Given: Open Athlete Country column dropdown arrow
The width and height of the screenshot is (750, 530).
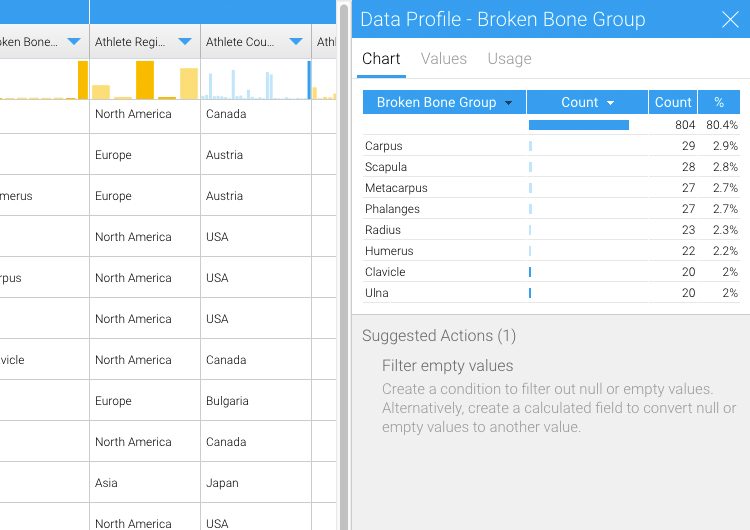Looking at the screenshot, I should [x=296, y=42].
